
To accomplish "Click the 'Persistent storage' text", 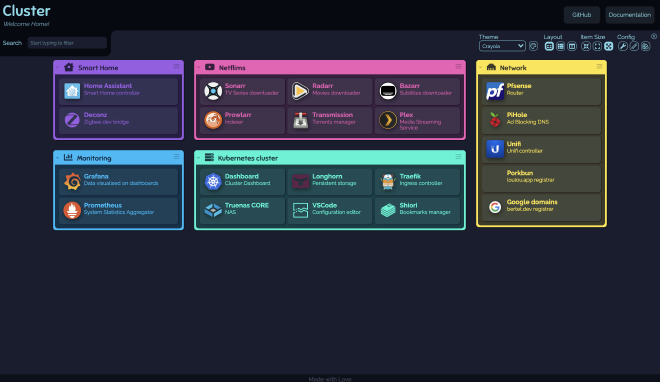I will point(334,183).
